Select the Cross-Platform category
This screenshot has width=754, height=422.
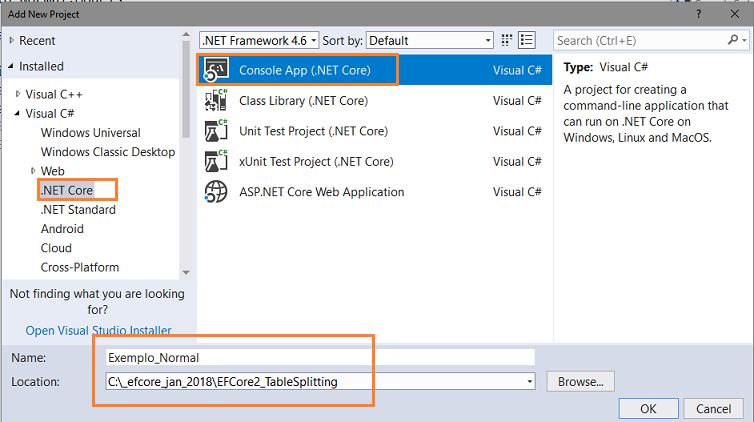click(x=80, y=267)
